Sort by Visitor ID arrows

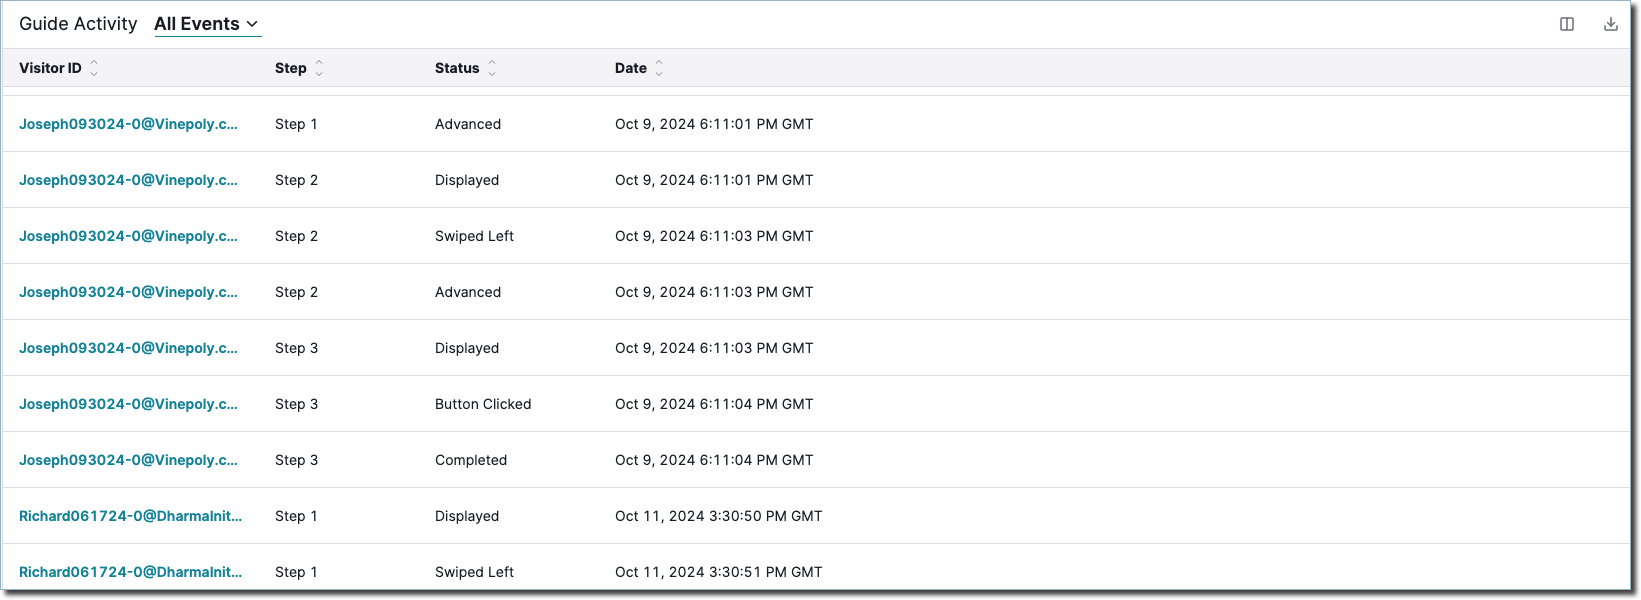(x=94, y=68)
